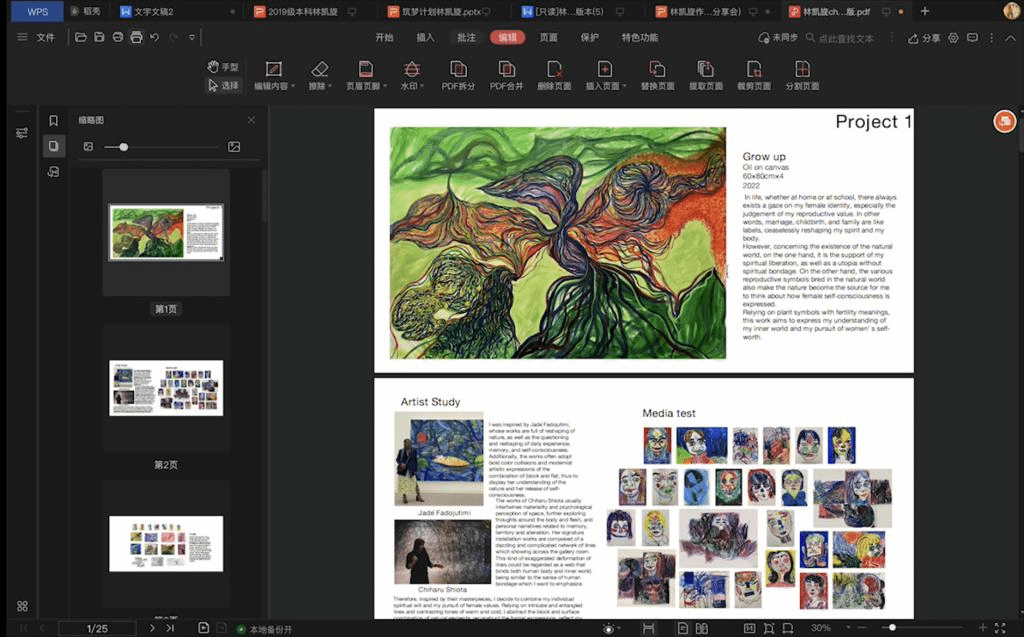Toggle the 选择 selection tool mode
1024x637 pixels.
[223, 85]
